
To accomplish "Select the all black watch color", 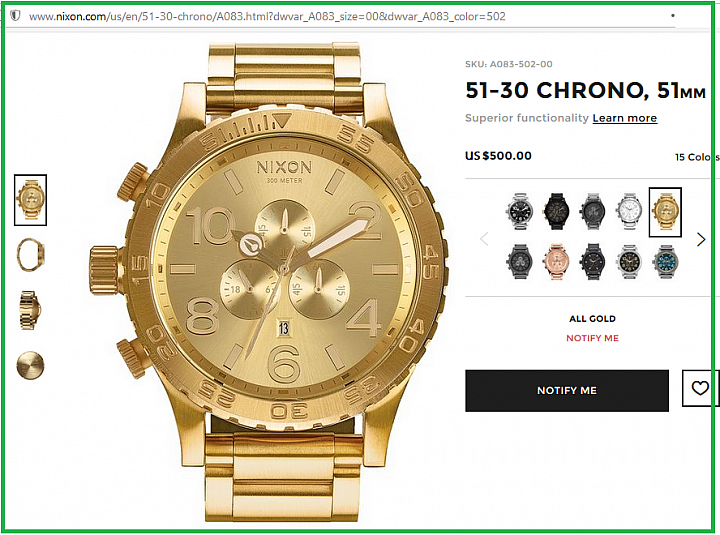I will (556, 211).
